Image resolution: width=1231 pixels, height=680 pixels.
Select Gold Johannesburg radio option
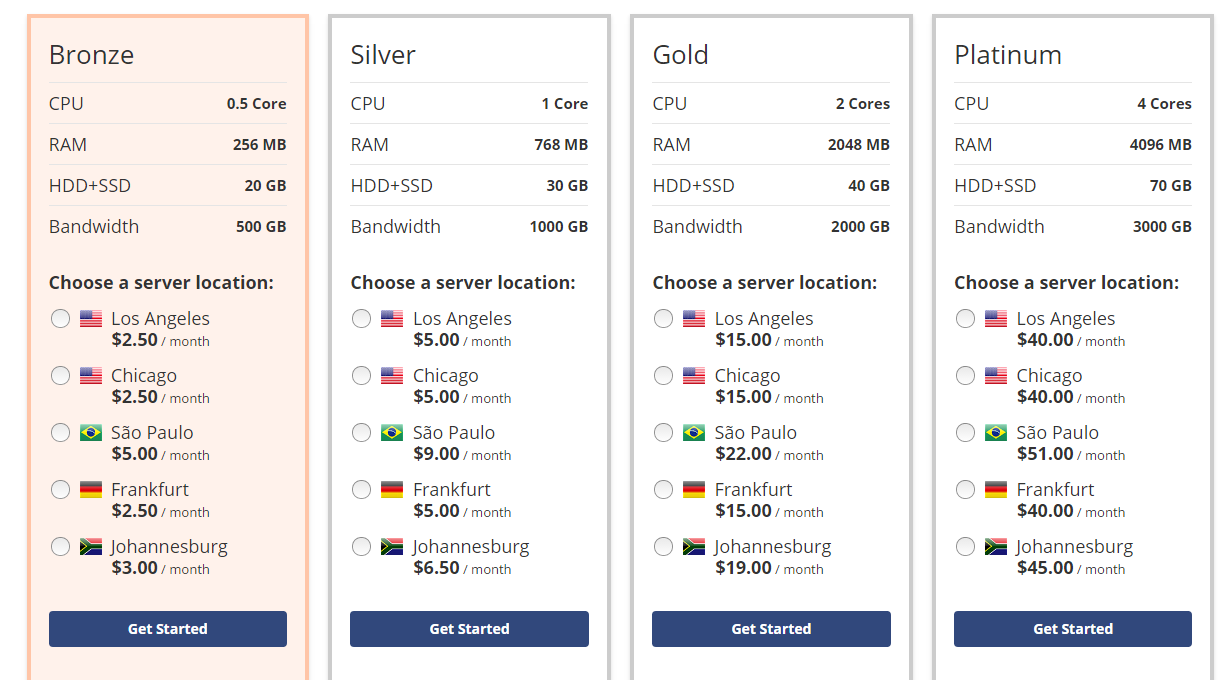point(664,547)
